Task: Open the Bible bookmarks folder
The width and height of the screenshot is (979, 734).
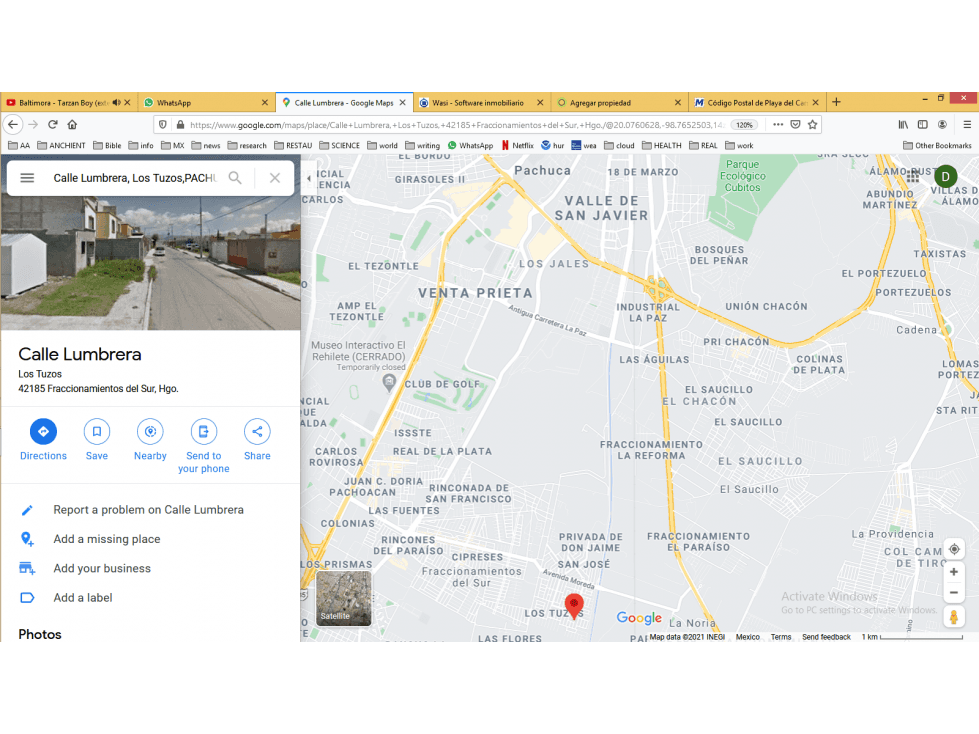Action: tap(107, 145)
